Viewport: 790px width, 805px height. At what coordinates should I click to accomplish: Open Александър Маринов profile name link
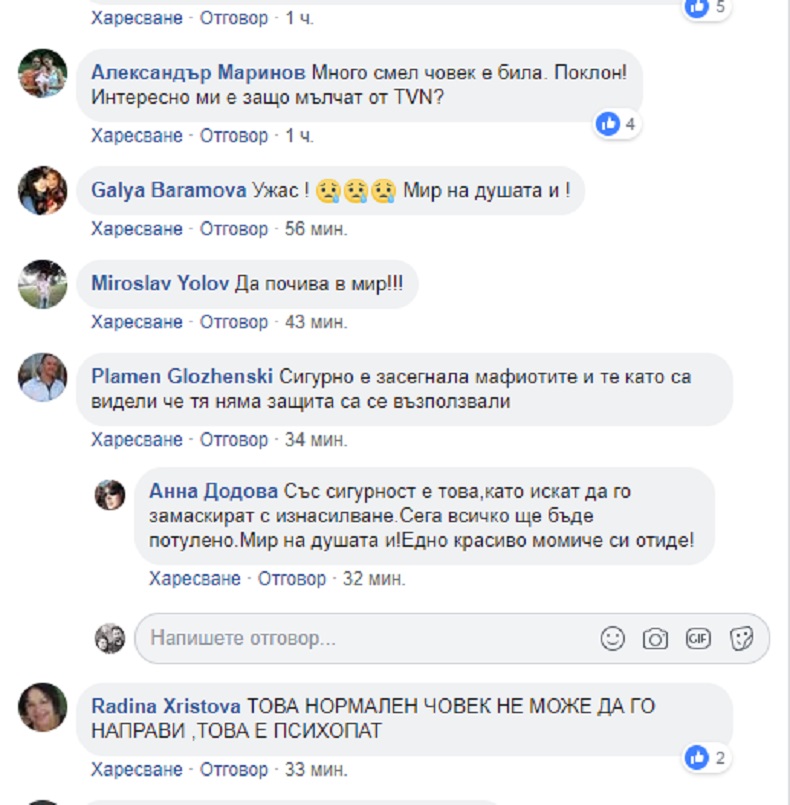198,72
